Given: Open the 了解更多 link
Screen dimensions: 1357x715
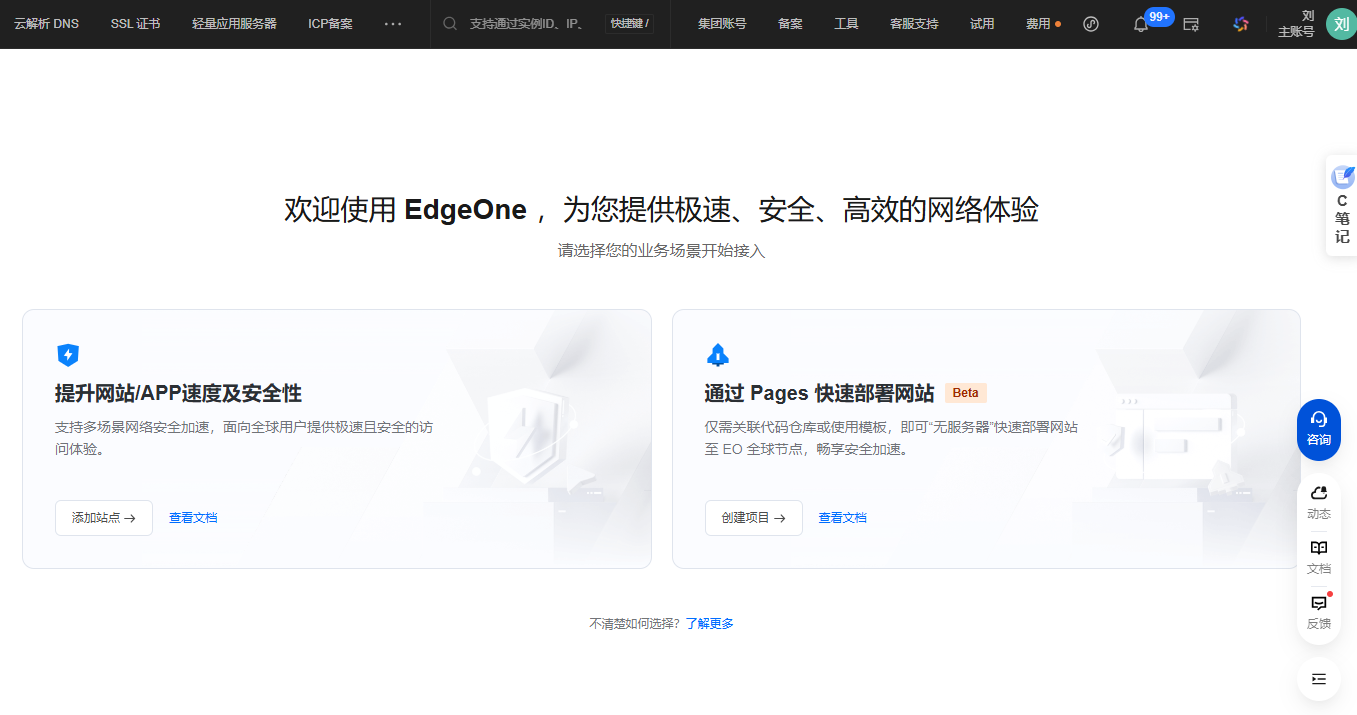Looking at the screenshot, I should 710,623.
